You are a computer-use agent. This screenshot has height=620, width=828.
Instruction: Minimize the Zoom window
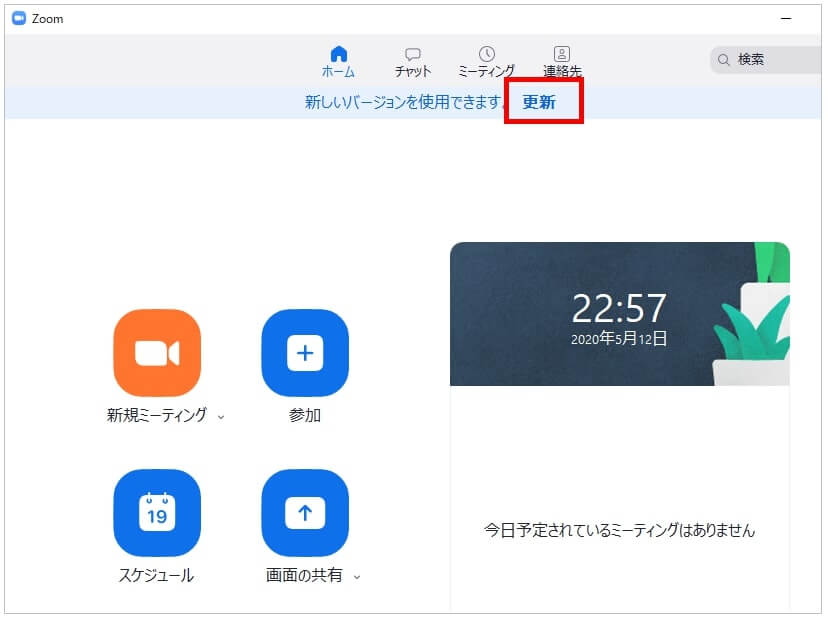[786, 18]
